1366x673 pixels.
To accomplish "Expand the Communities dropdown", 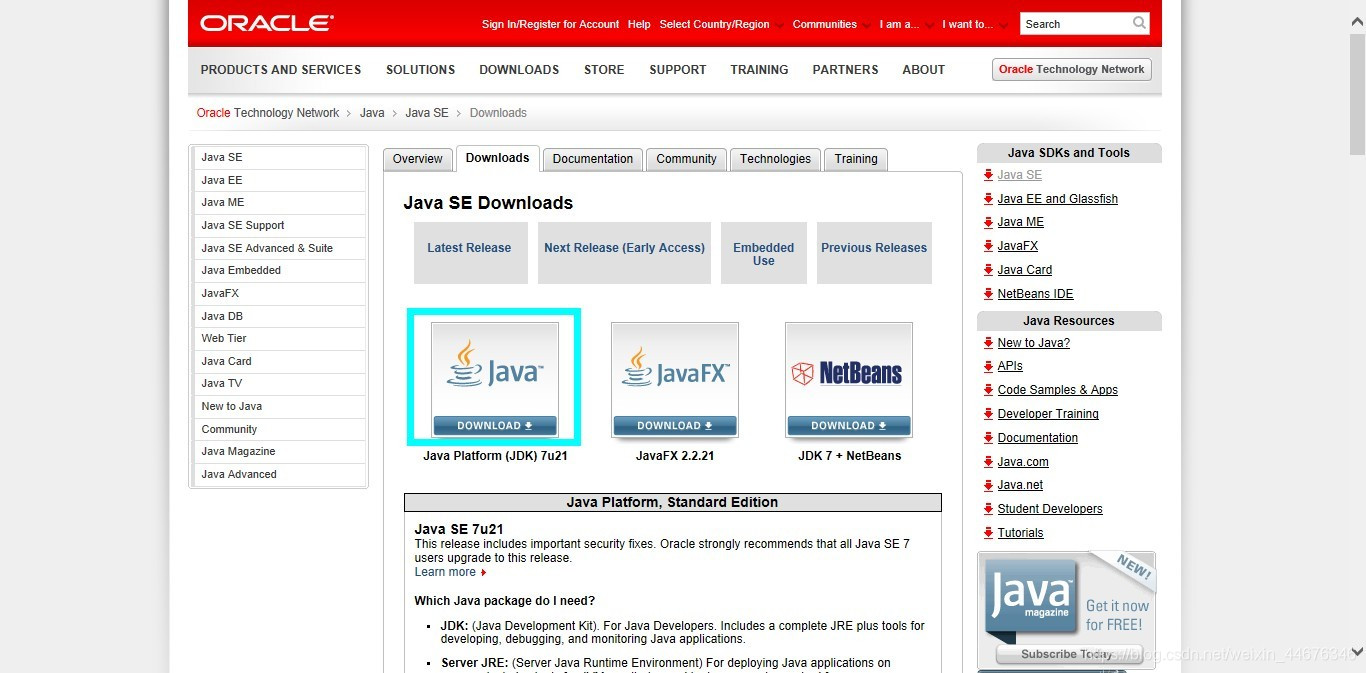I will point(831,24).
